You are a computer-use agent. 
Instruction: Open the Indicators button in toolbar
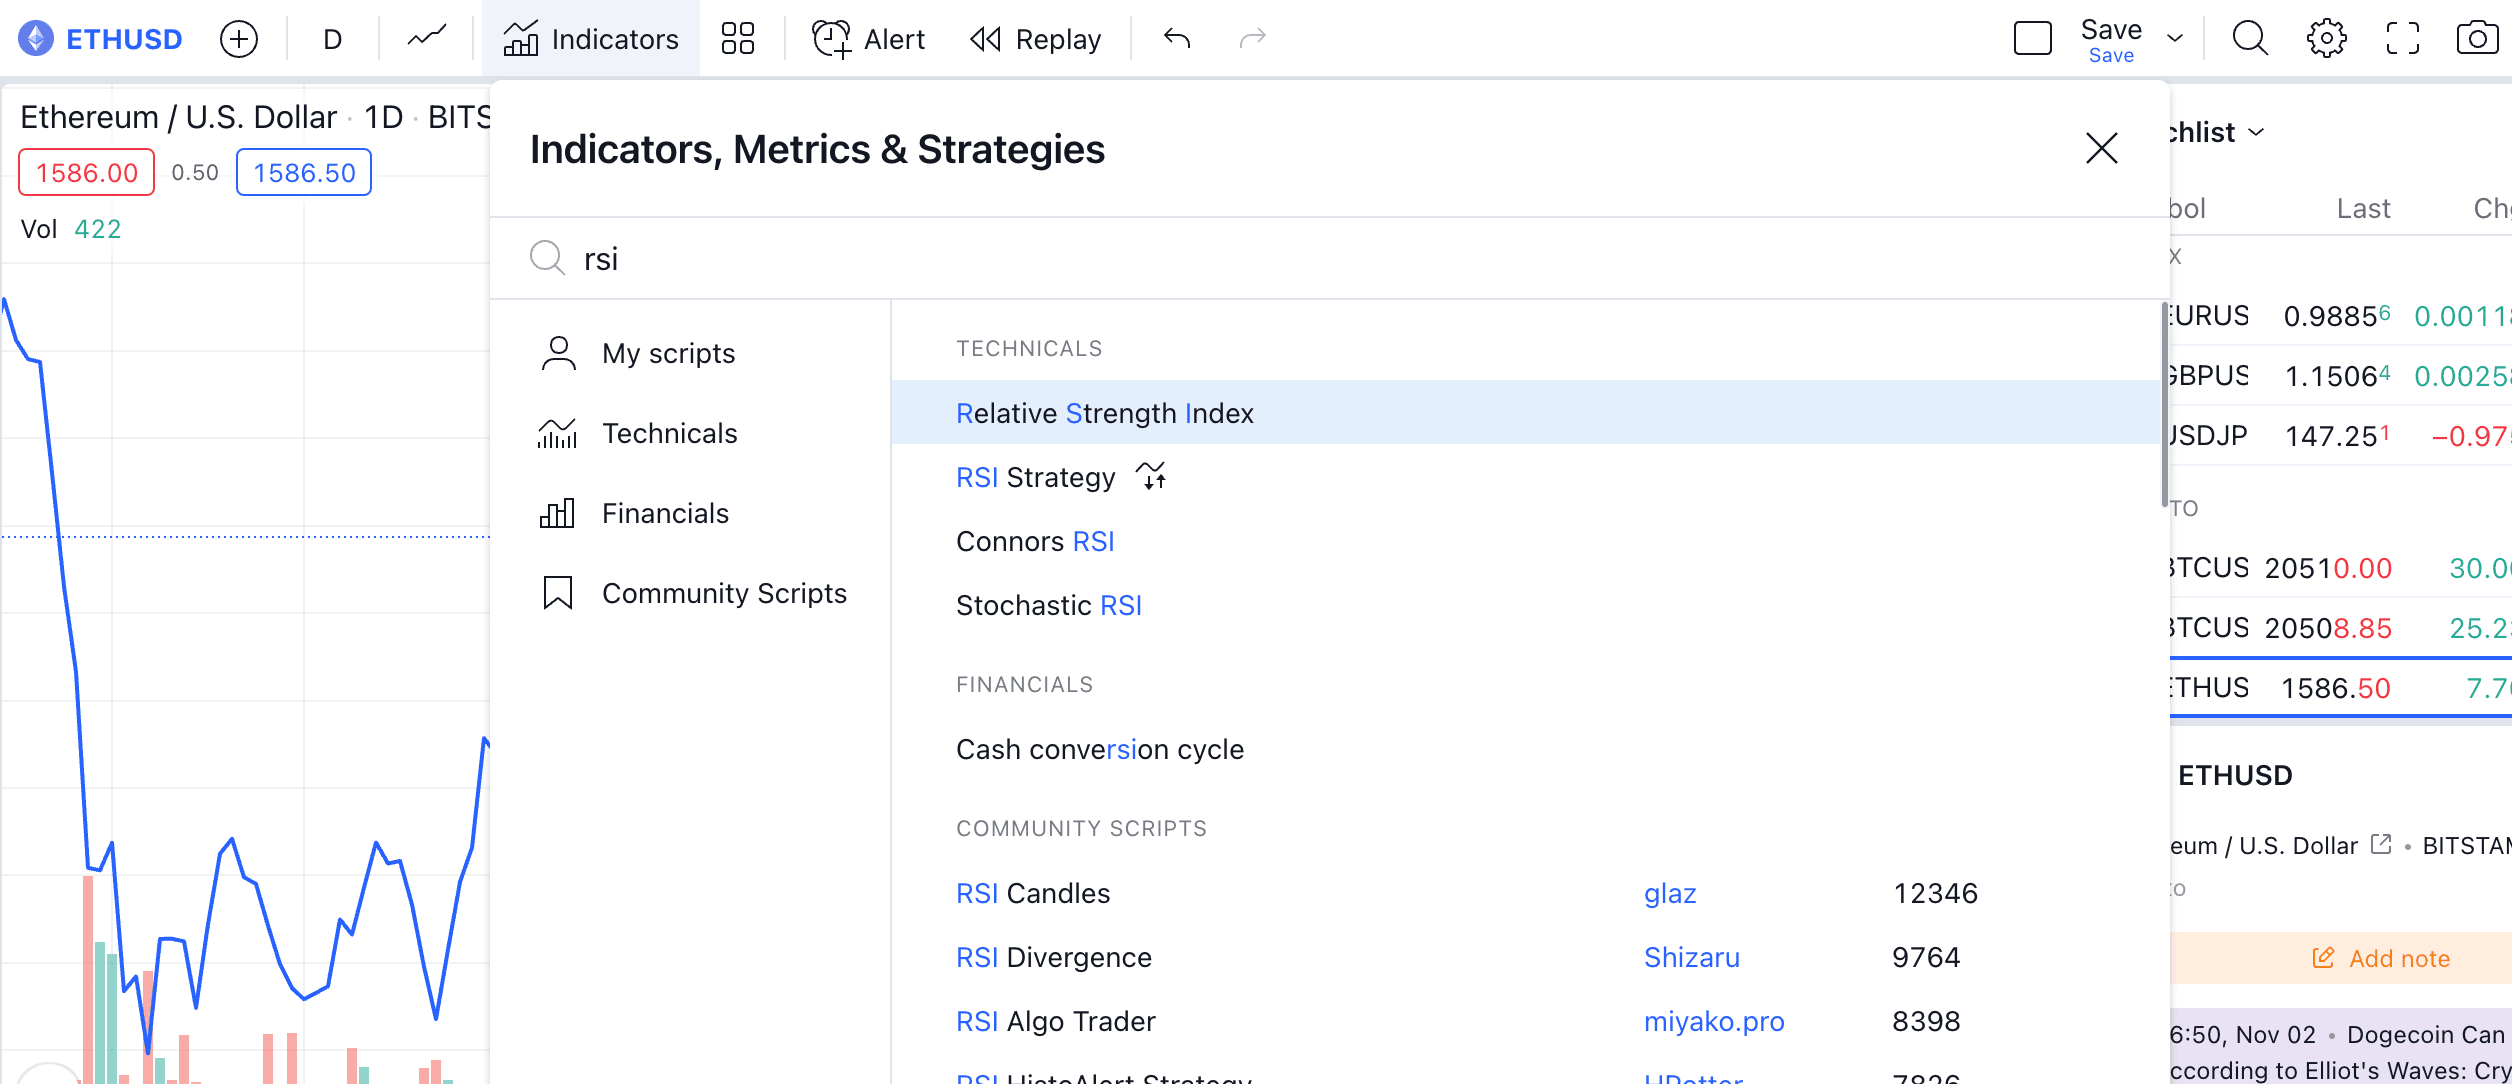(x=591, y=39)
